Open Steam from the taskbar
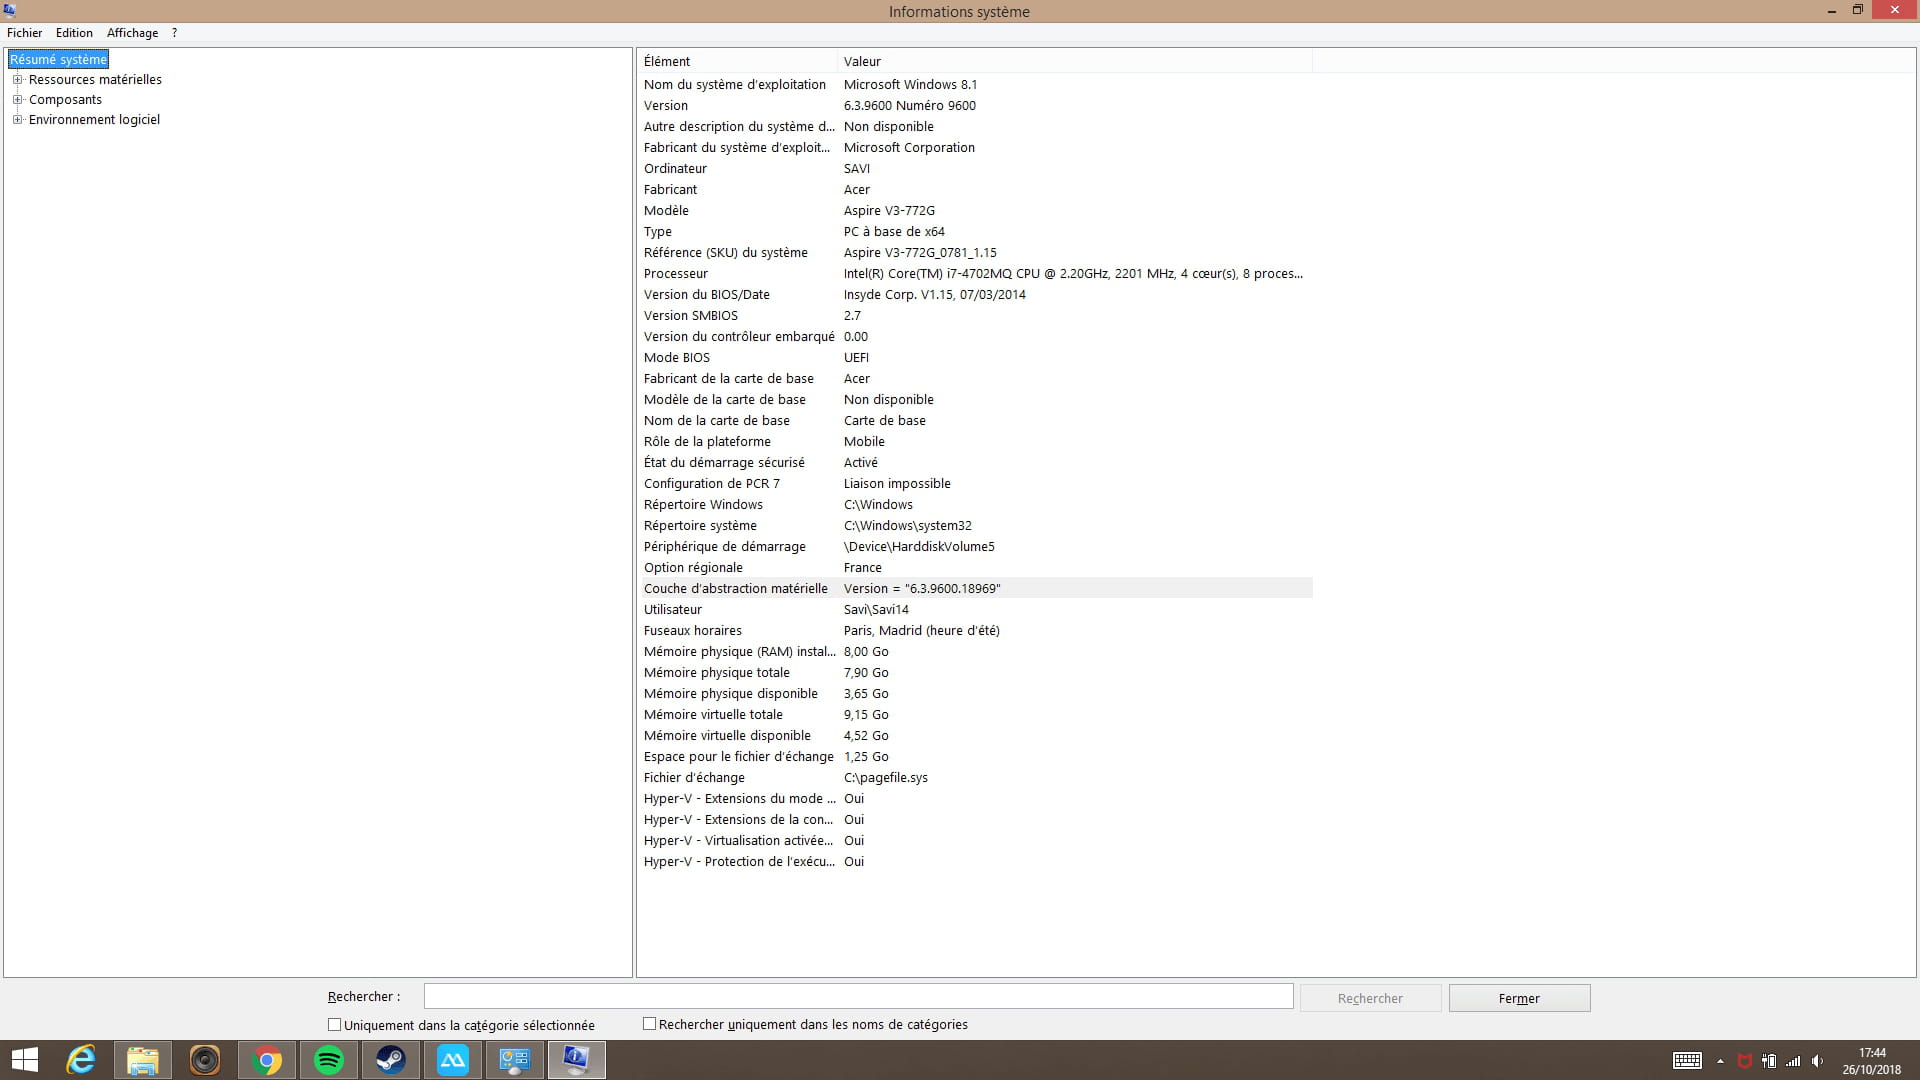The width and height of the screenshot is (1920, 1080). [x=391, y=1060]
